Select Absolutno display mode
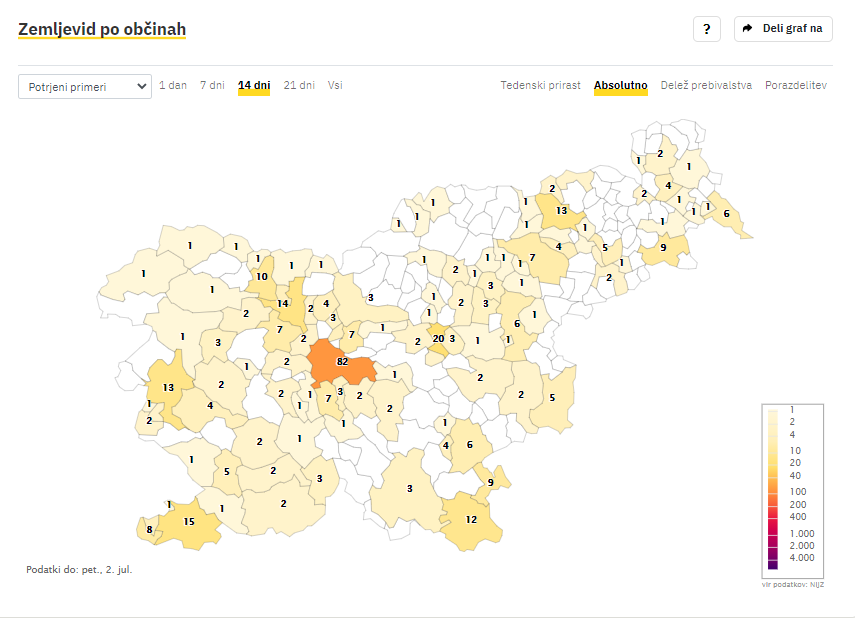The height and width of the screenshot is (618, 855). pyautogui.click(x=621, y=86)
